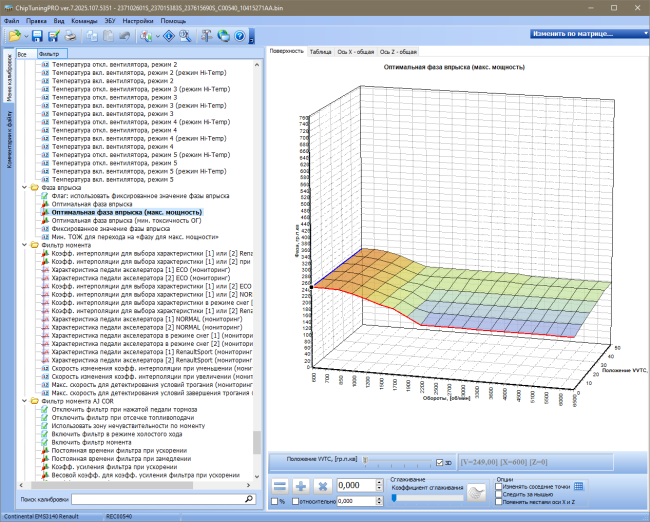The image size is (650, 522).
Task: Select 'Фиксированное значение фазы впрыска' item
Action: (111, 228)
